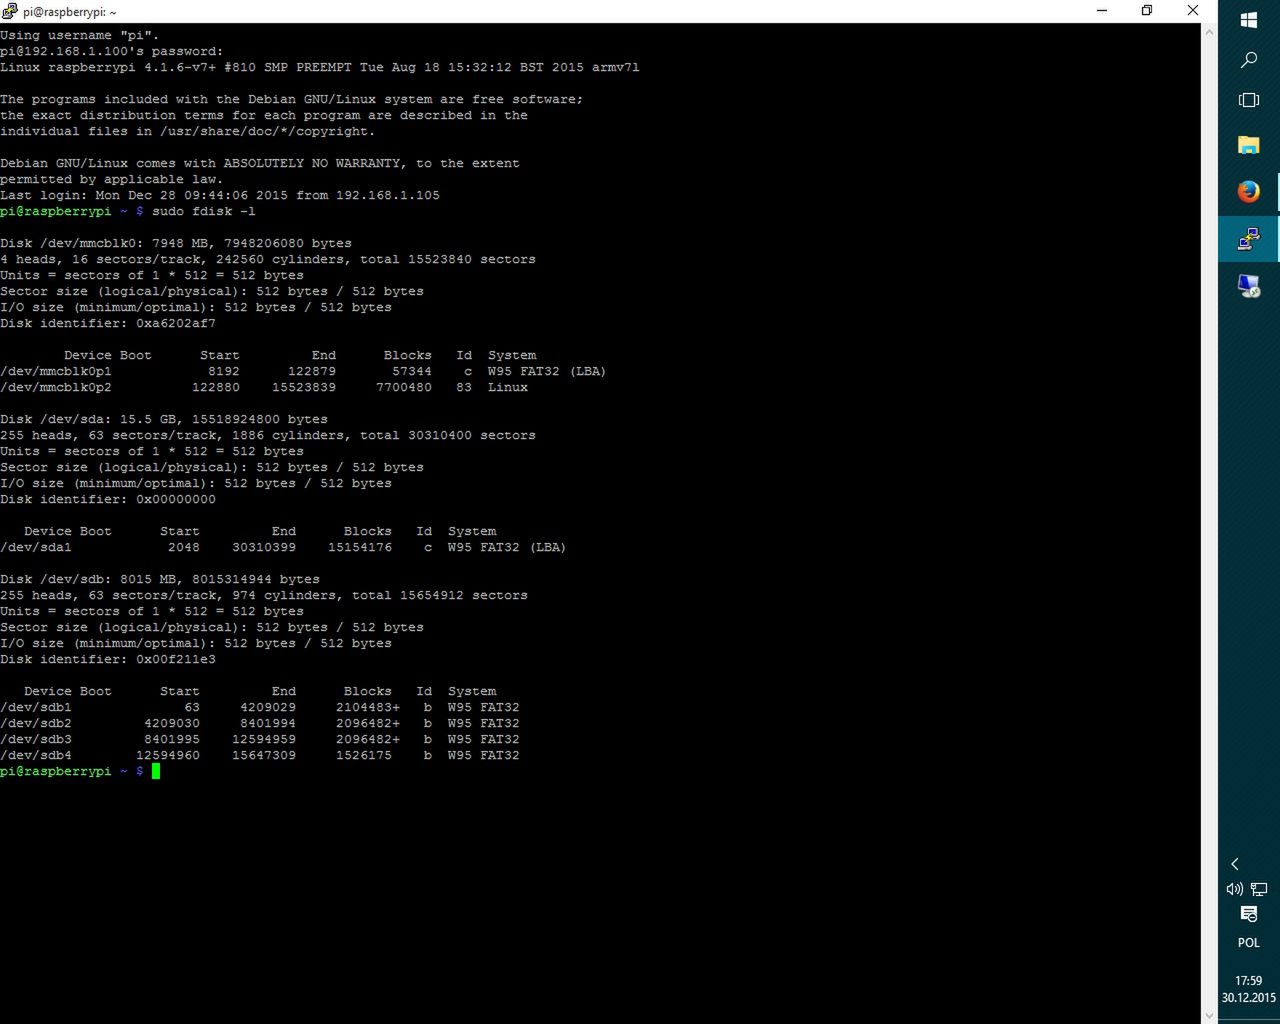Open the Remote Desktop taskbar icon

(1249, 287)
